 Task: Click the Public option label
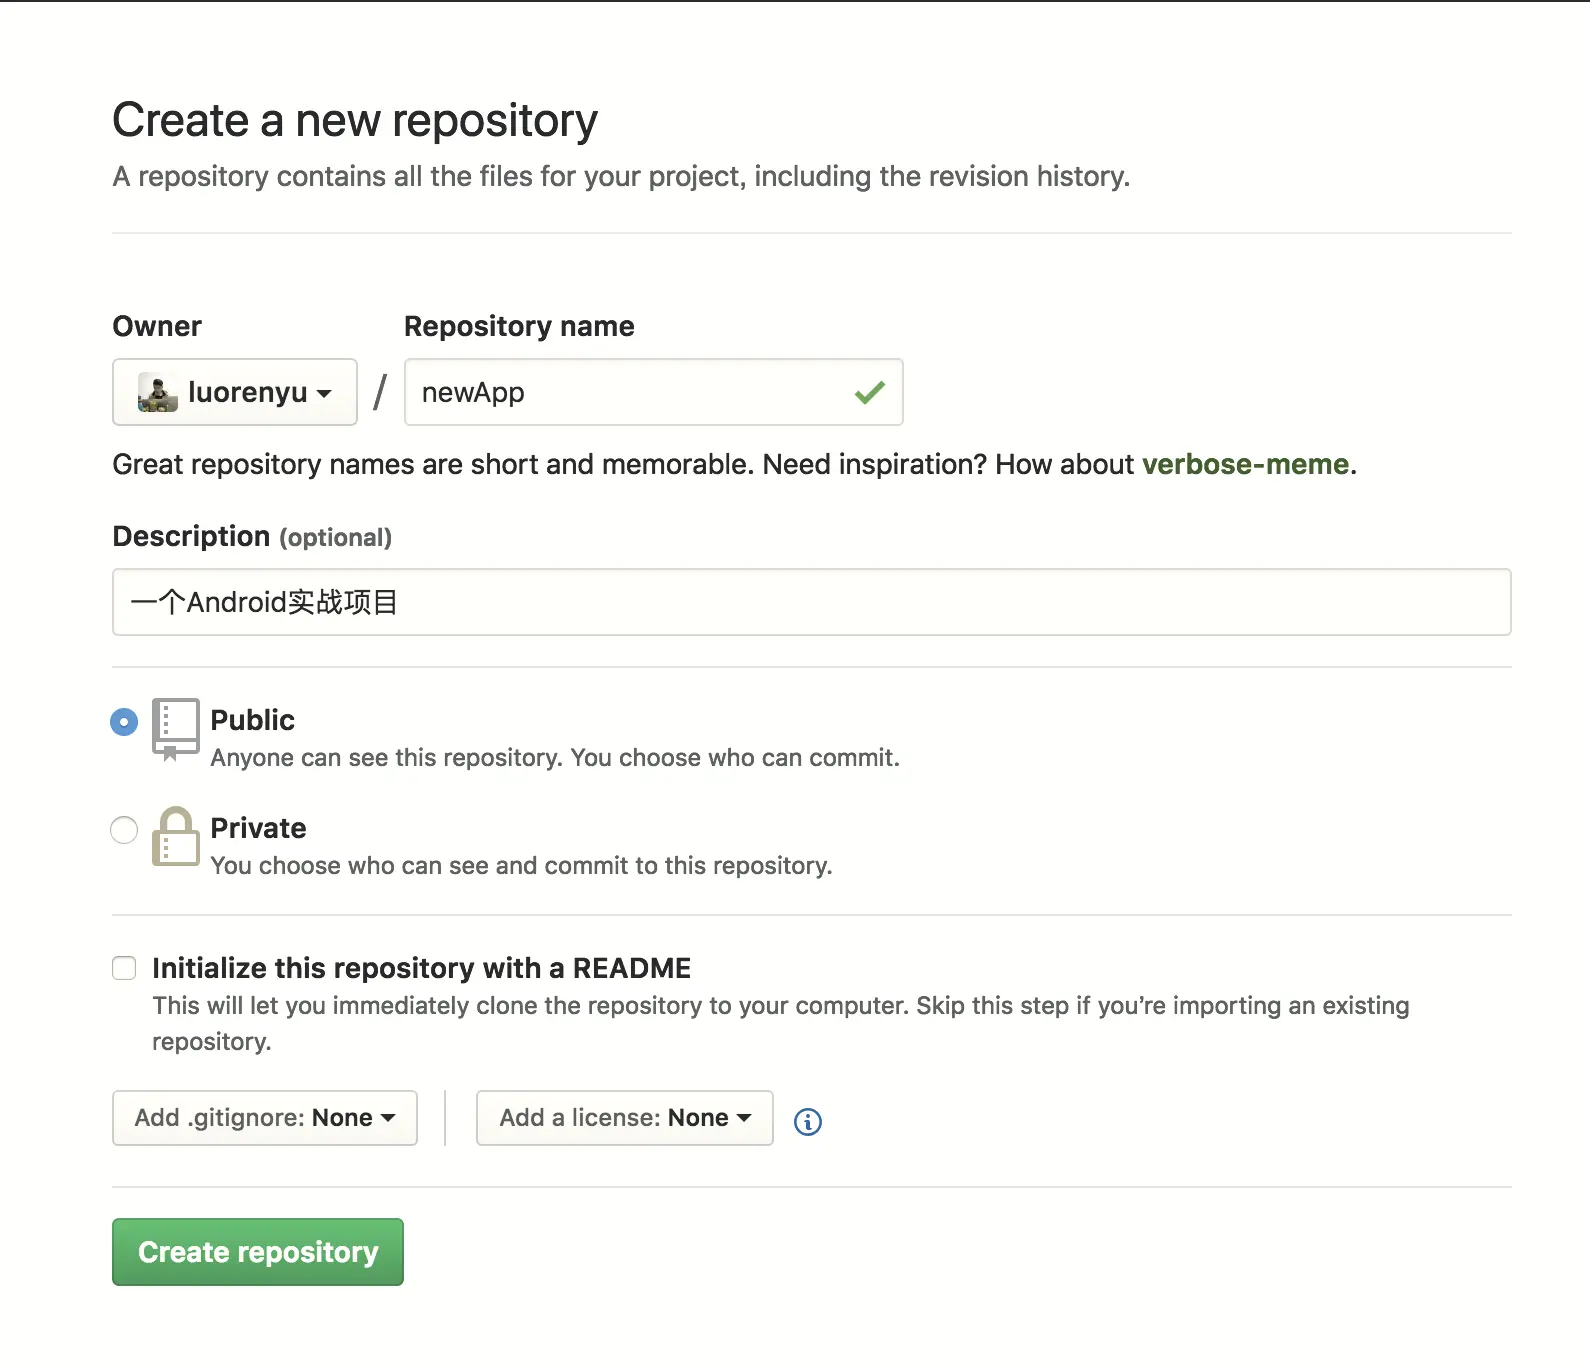point(253,720)
